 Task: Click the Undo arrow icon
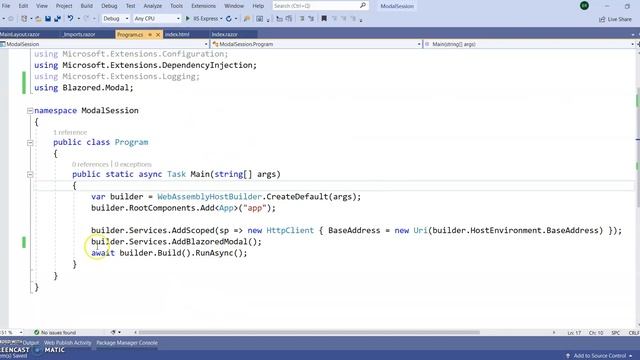point(70,19)
